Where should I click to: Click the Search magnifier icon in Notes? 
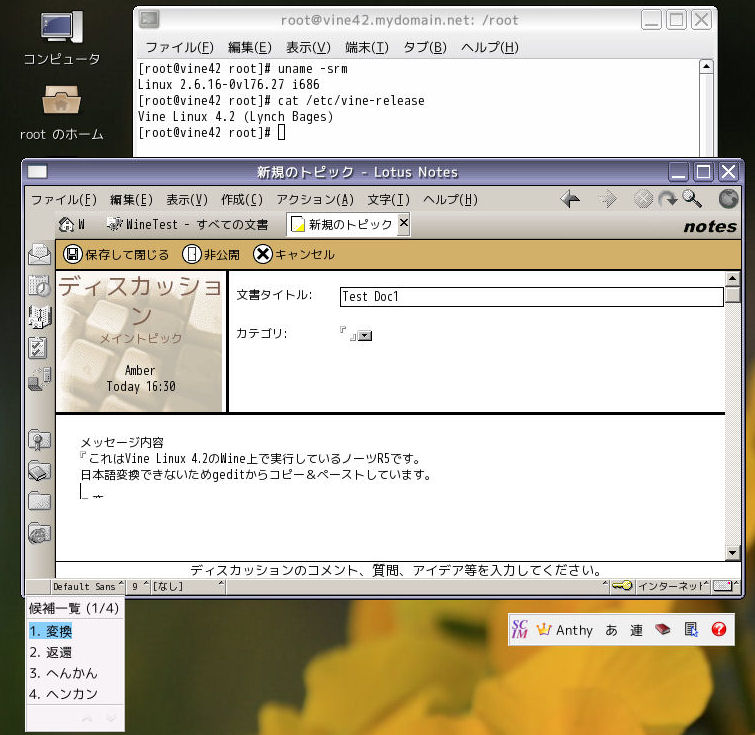[692, 199]
